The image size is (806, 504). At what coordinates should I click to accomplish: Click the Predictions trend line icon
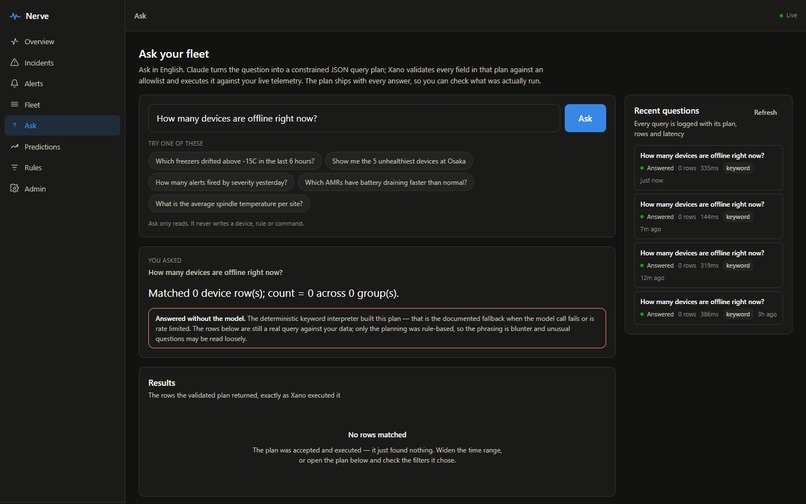tap(14, 147)
